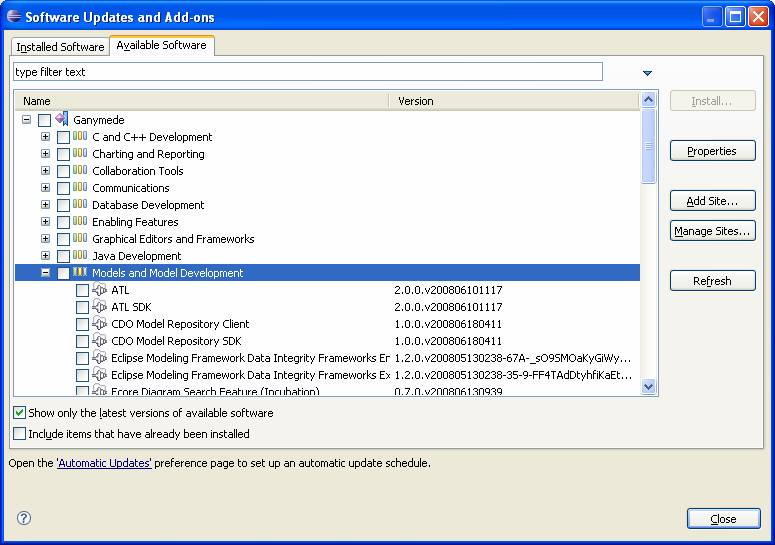Image resolution: width=775 pixels, height=545 pixels.
Task: Check the C and C++ Development checkbox
Action: pos(63,137)
